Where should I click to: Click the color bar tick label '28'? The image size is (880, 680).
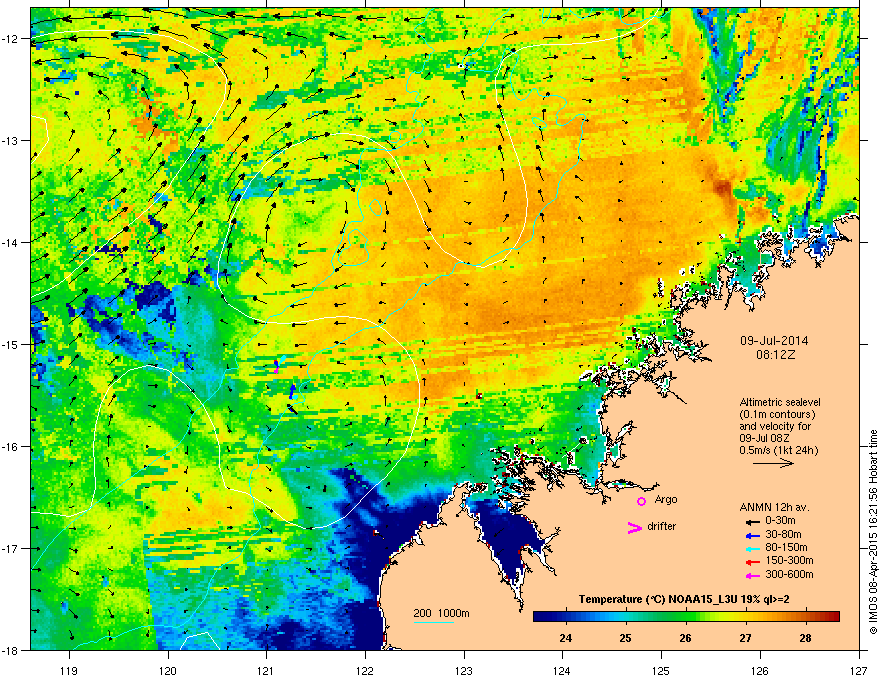point(805,638)
